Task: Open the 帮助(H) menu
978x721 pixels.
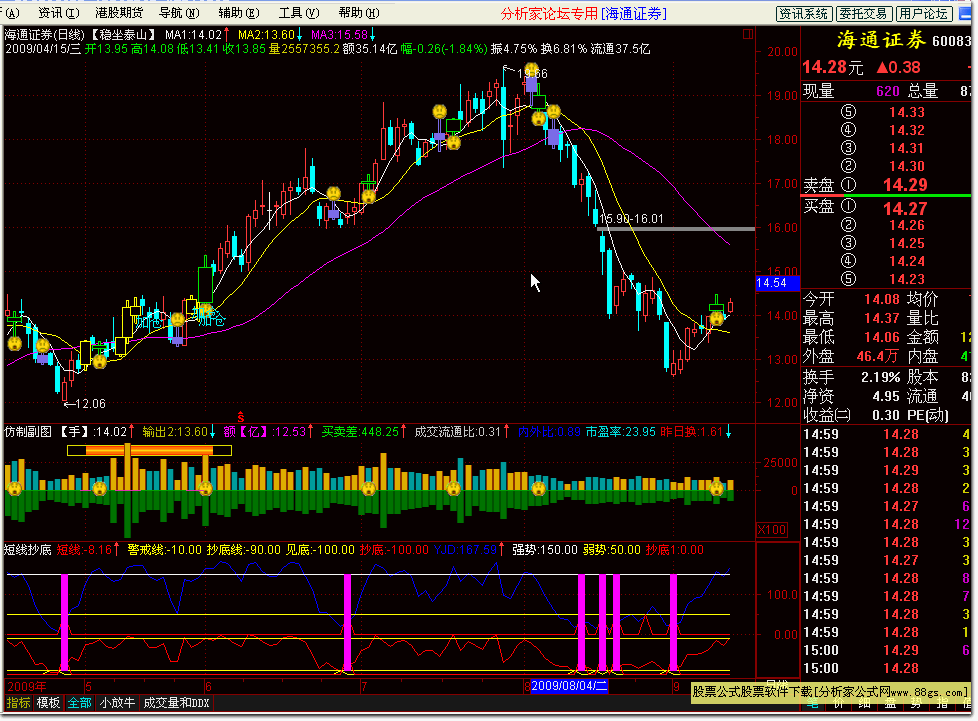Action: tap(359, 12)
